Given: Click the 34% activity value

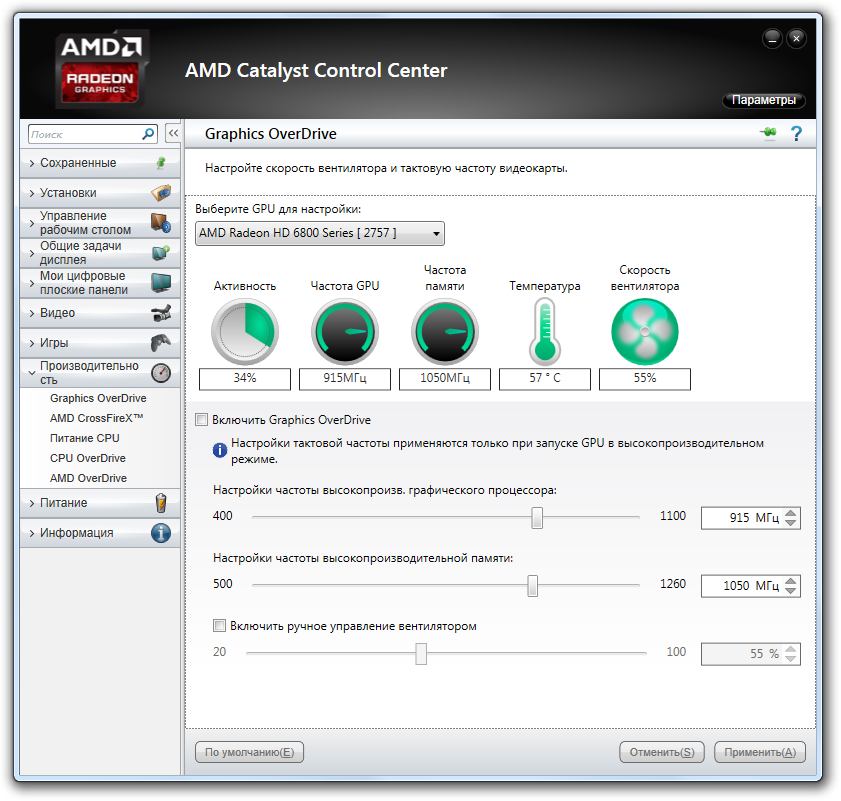Looking at the screenshot, I should tap(245, 378).
